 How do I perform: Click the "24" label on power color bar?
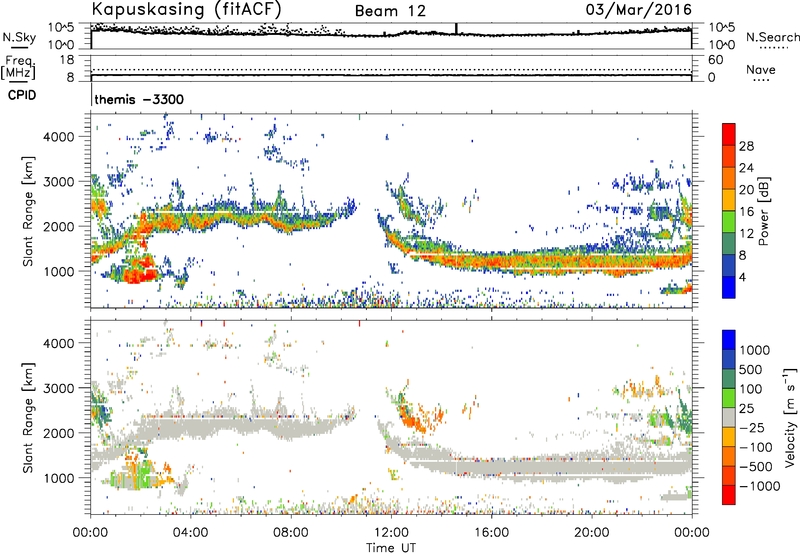click(746, 168)
